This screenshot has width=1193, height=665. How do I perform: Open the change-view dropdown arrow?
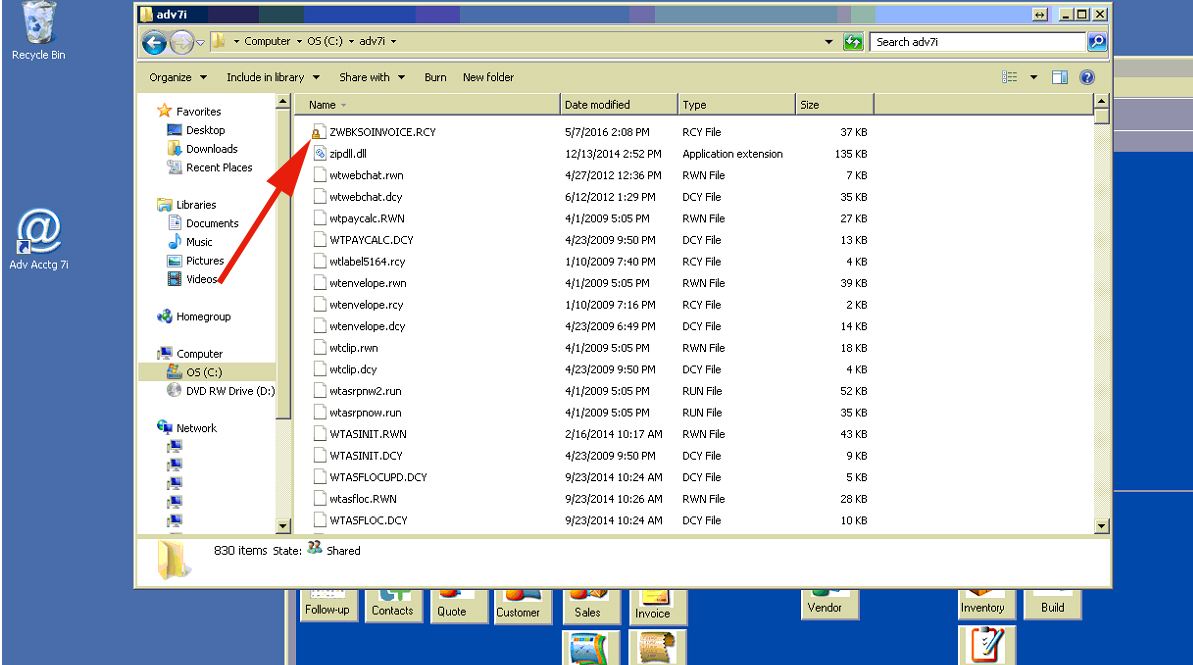pos(1033,76)
